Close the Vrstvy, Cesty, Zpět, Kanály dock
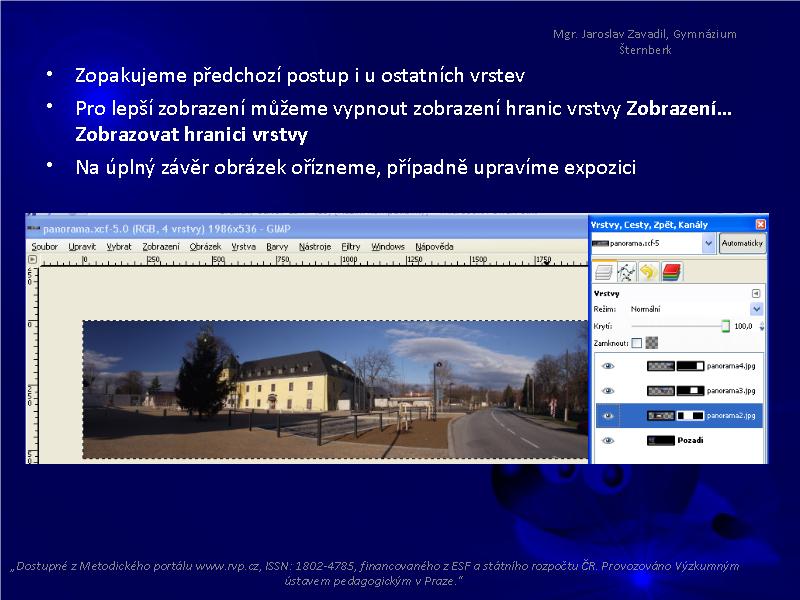Viewport: 800px width, 600px height. [x=760, y=224]
